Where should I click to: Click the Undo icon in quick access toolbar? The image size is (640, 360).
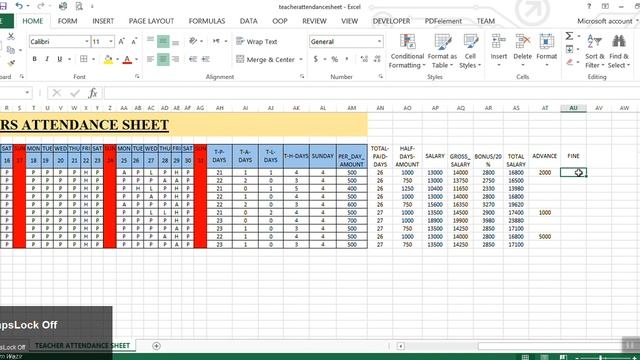coord(19,6)
